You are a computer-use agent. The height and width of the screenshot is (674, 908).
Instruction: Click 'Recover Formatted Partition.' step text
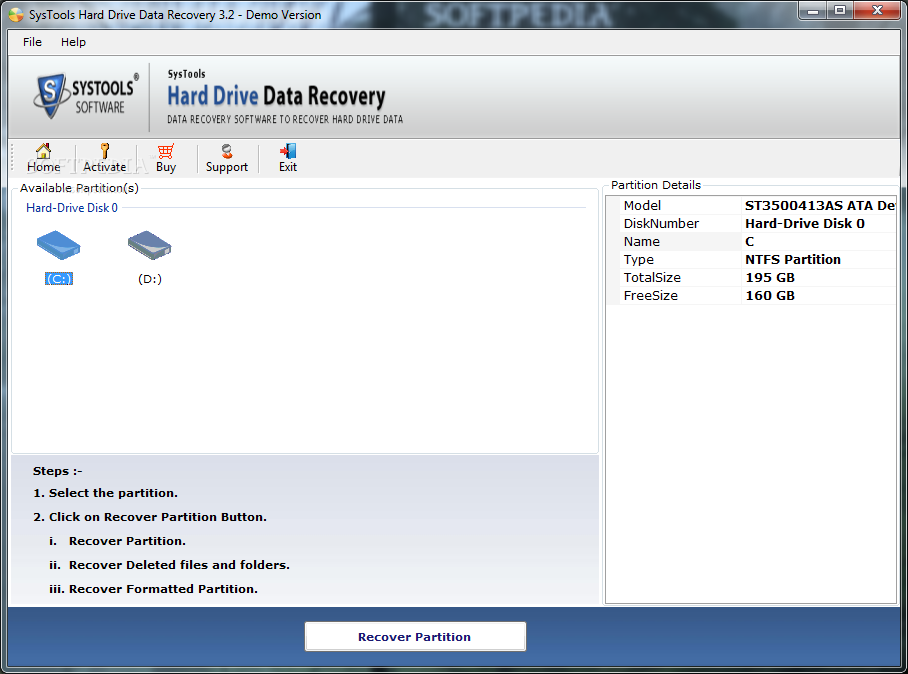[163, 588]
